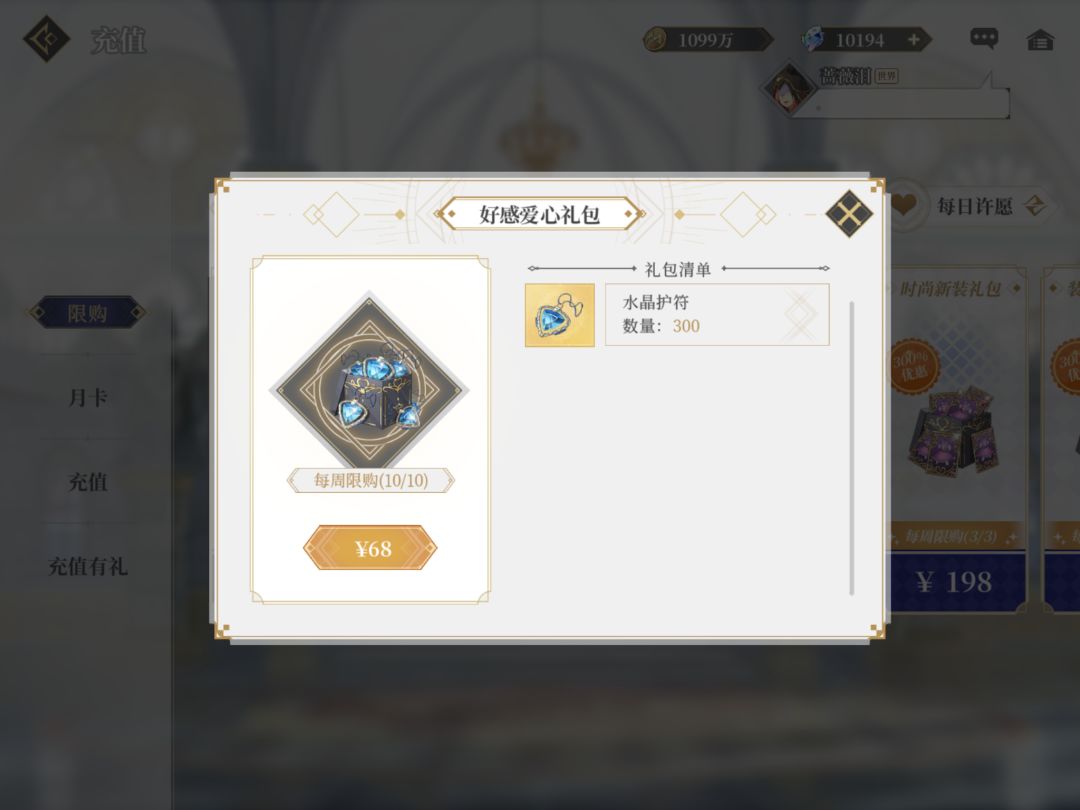
Task: Open the 月卡 tab
Action: pos(87,397)
